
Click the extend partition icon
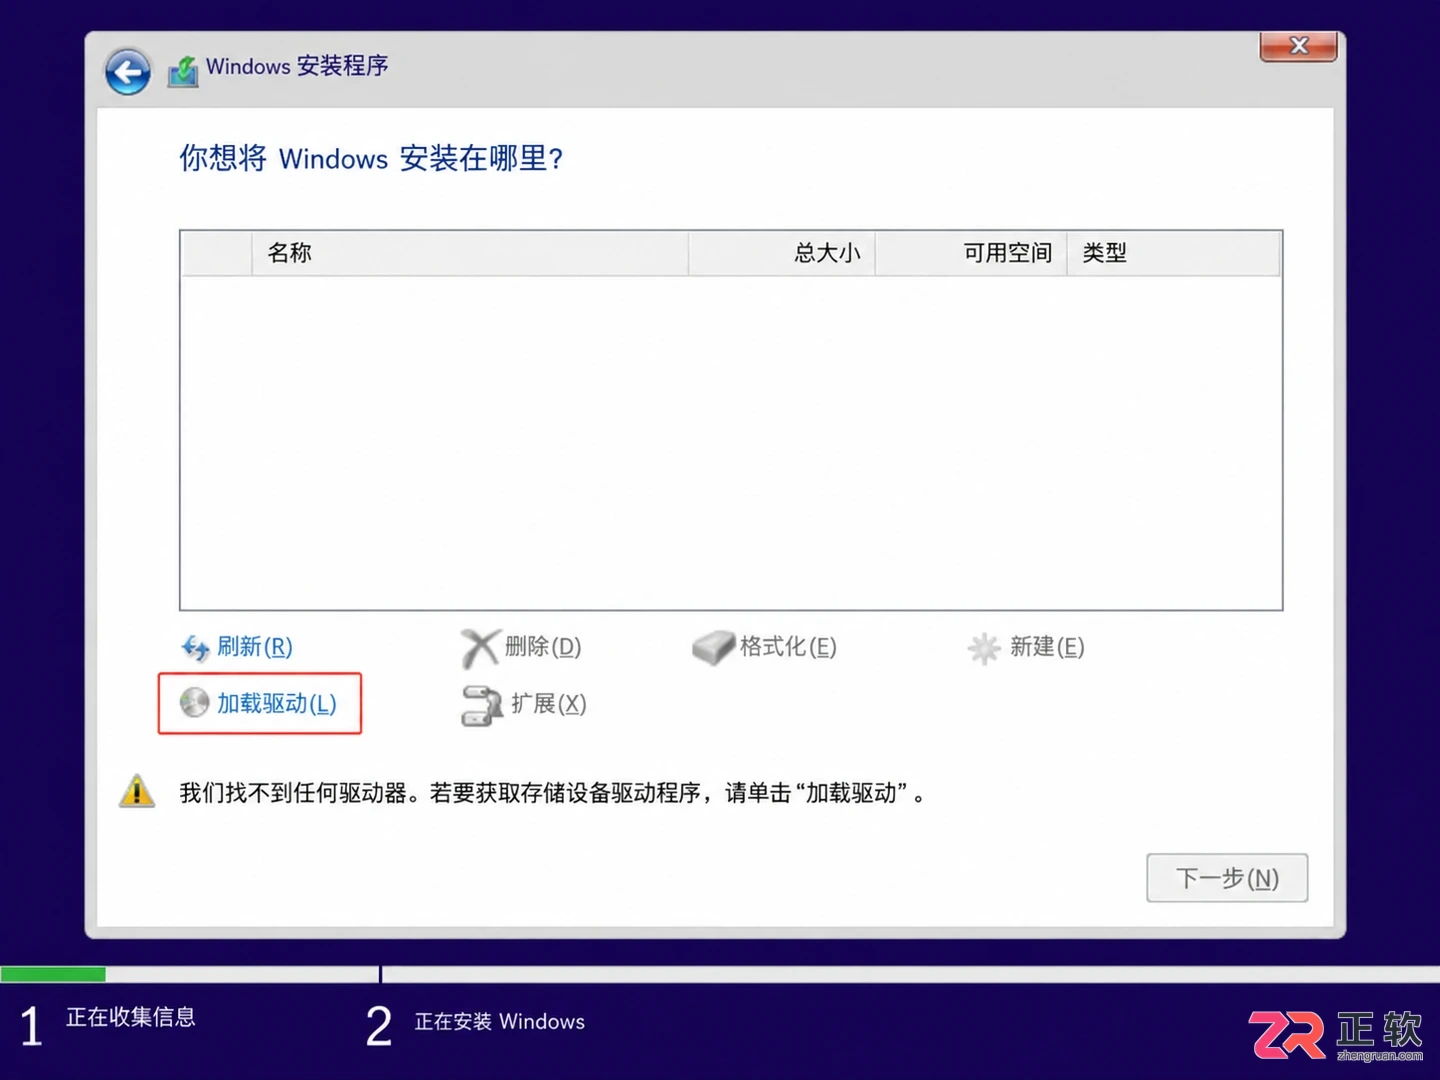pos(481,705)
